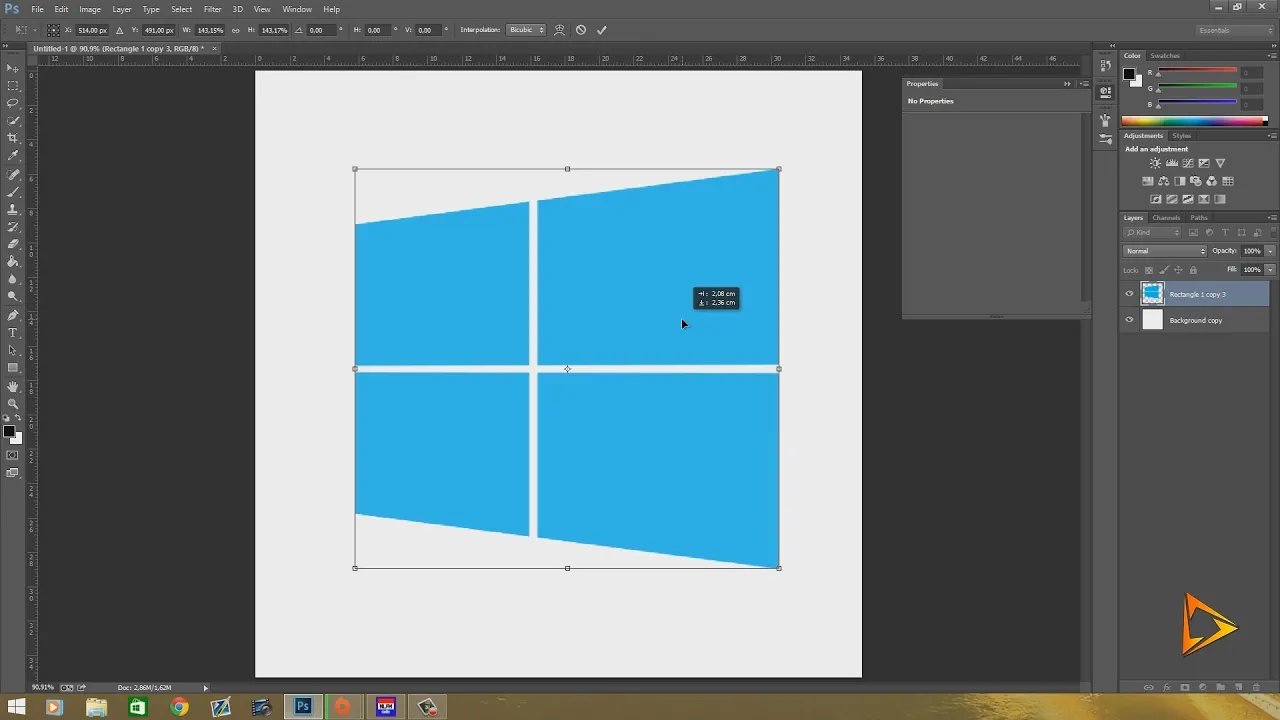Cancel the transform in options bar
The height and width of the screenshot is (720, 1280).
(581, 30)
